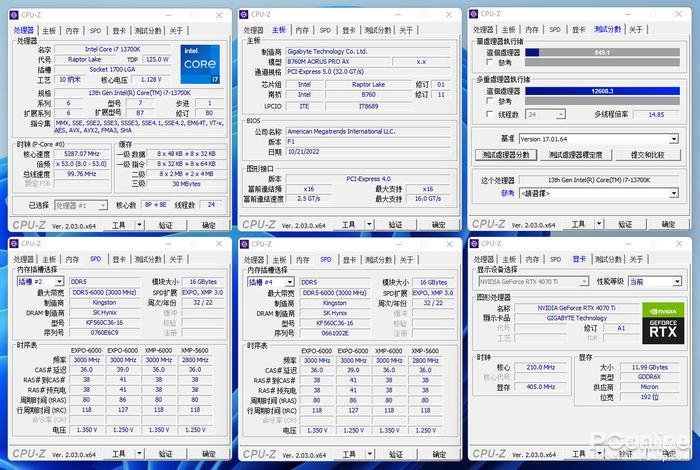Screen dimensions: 700x470
Task: Expand the 工具 arrow in the benchmark score window
Action: click(x=599, y=224)
